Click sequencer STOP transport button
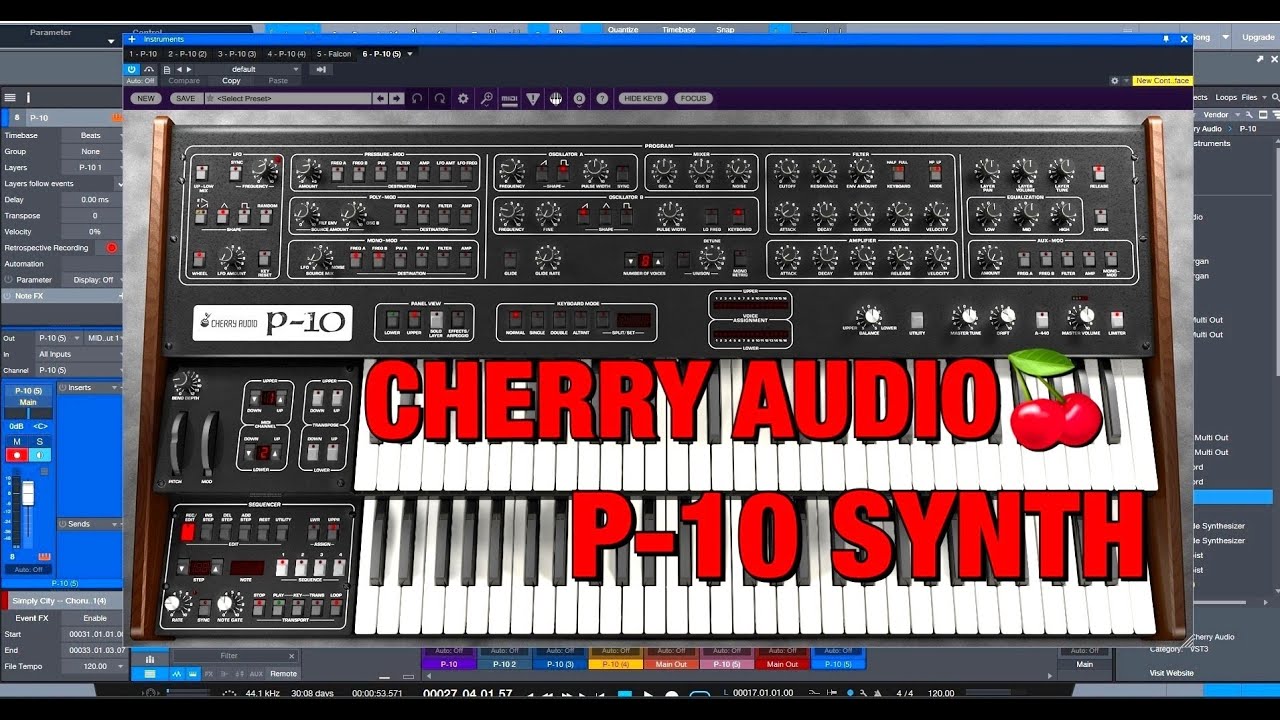Image resolution: width=1280 pixels, height=720 pixels. point(259,608)
